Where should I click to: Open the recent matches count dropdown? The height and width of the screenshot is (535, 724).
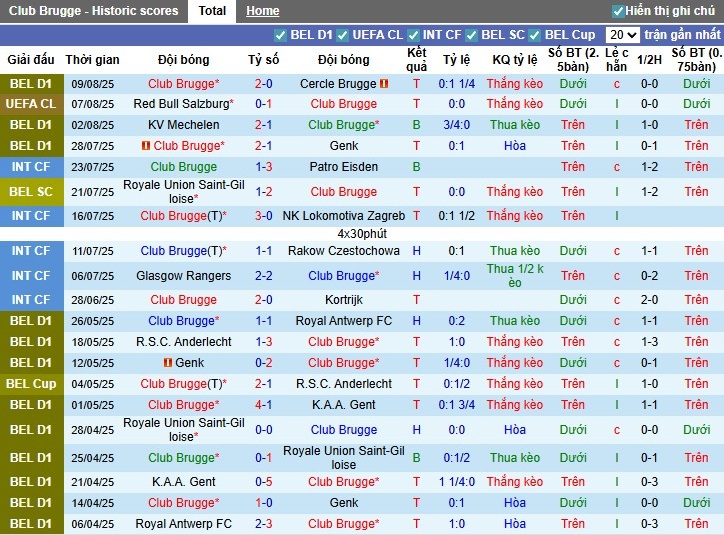tap(622, 35)
